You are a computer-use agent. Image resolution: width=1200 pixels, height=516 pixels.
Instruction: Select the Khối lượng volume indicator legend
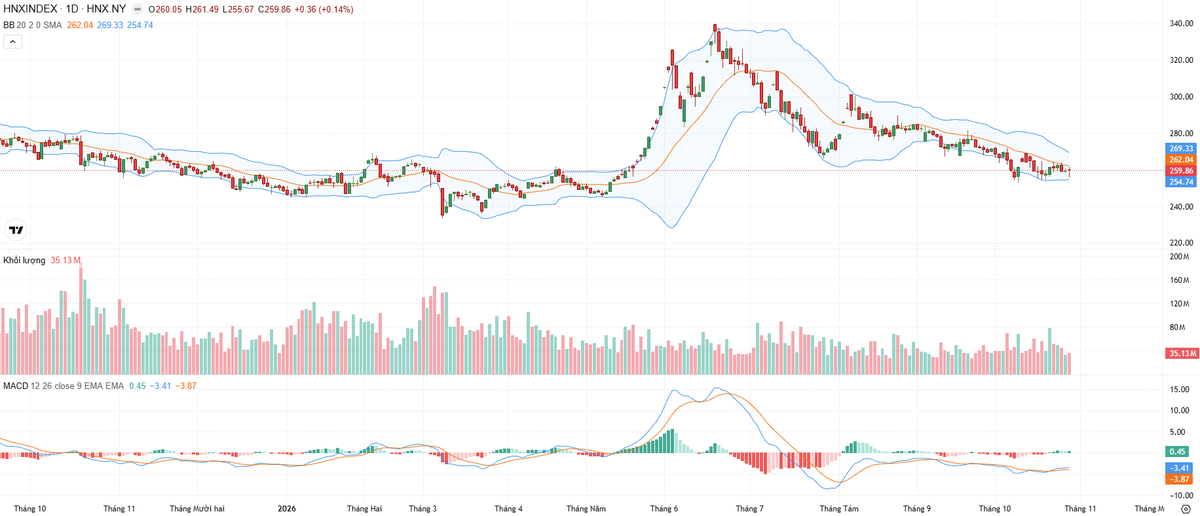click(x=25, y=260)
